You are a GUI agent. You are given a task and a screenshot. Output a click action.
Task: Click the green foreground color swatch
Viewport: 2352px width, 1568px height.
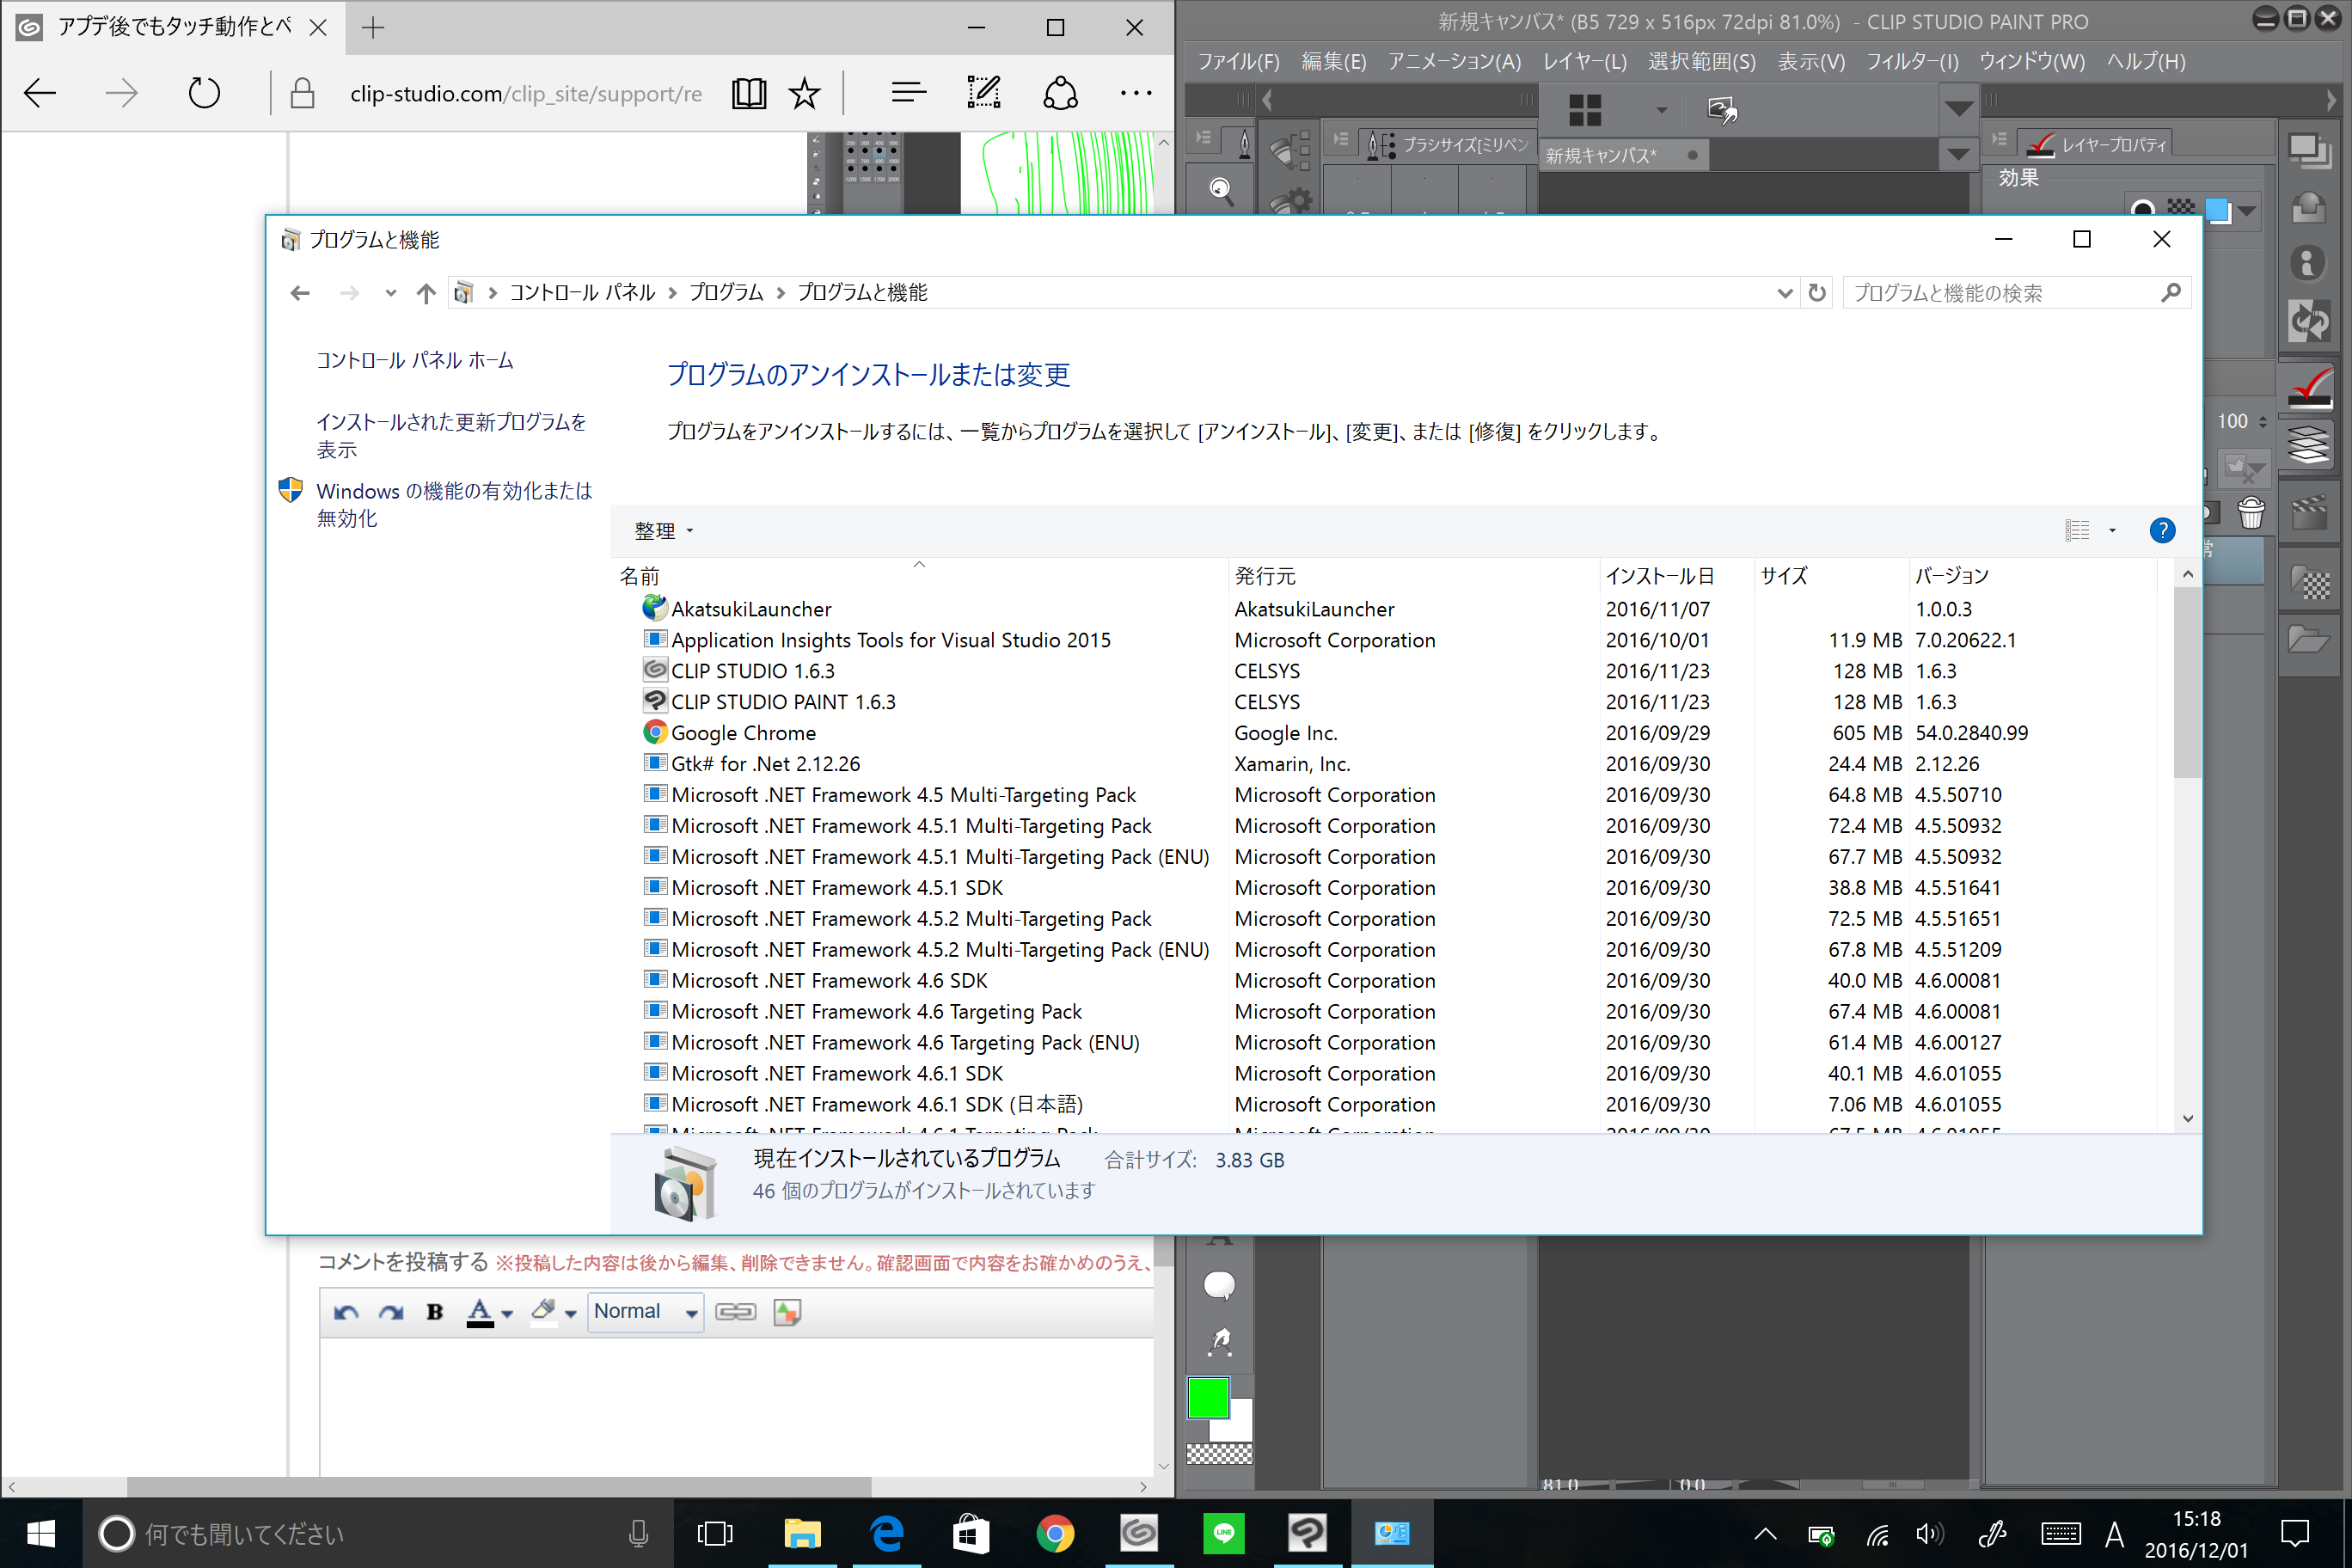(x=1207, y=1398)
